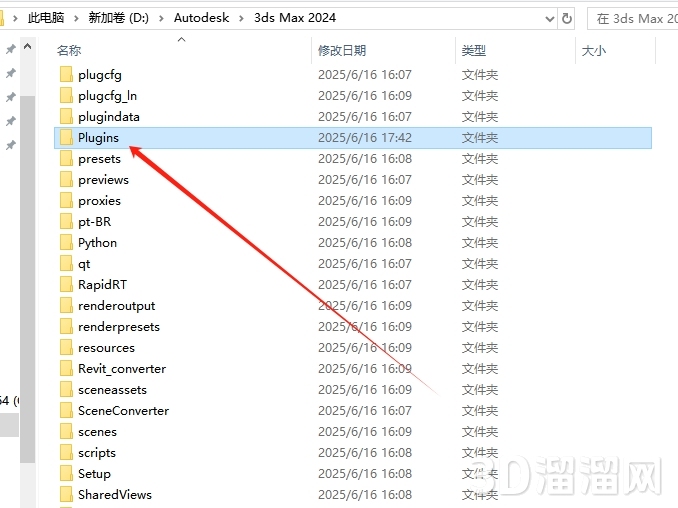Screen dimensions: 678x508
Task: Click the 文件夹 type of qt row
Action: point(480,263)
